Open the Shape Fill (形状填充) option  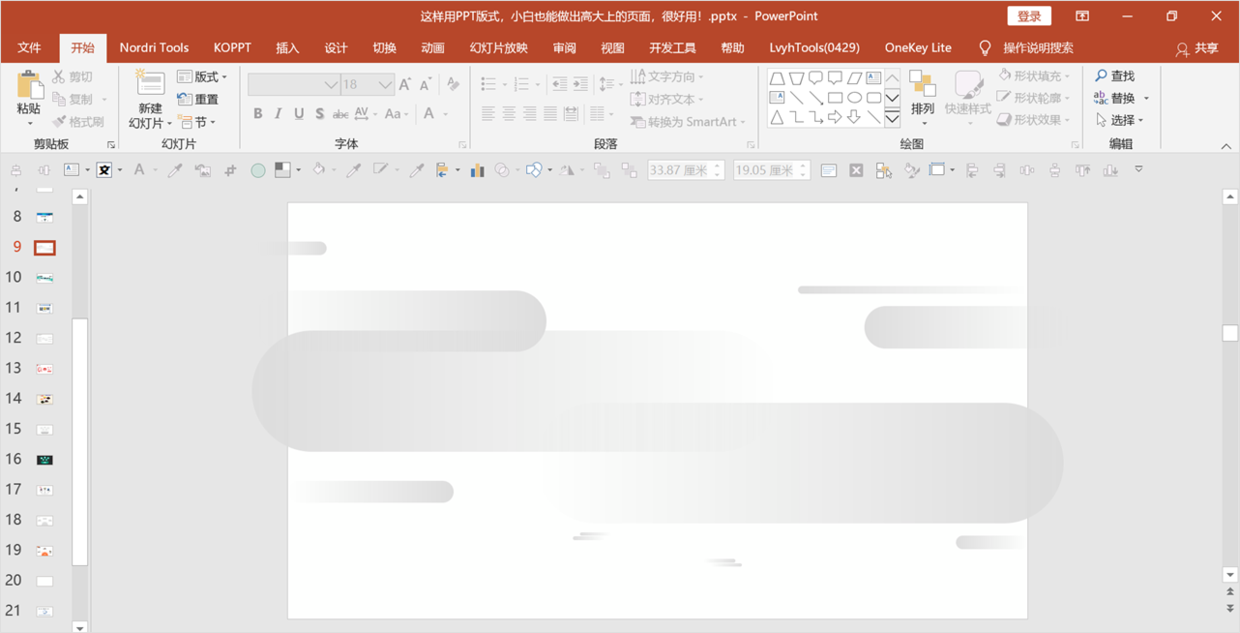(1034, 76)
